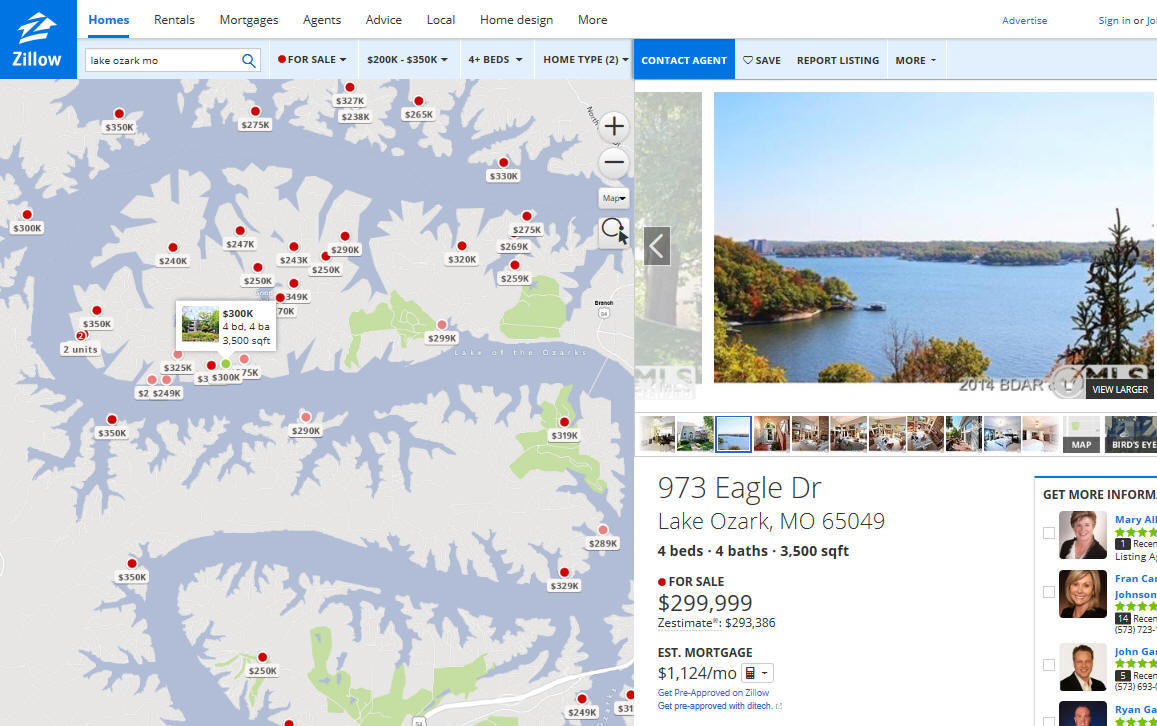This screenshot has height=726, width=1157.
Task: Select the lake view photo thumbnail
Action: [x=733, y=434]
